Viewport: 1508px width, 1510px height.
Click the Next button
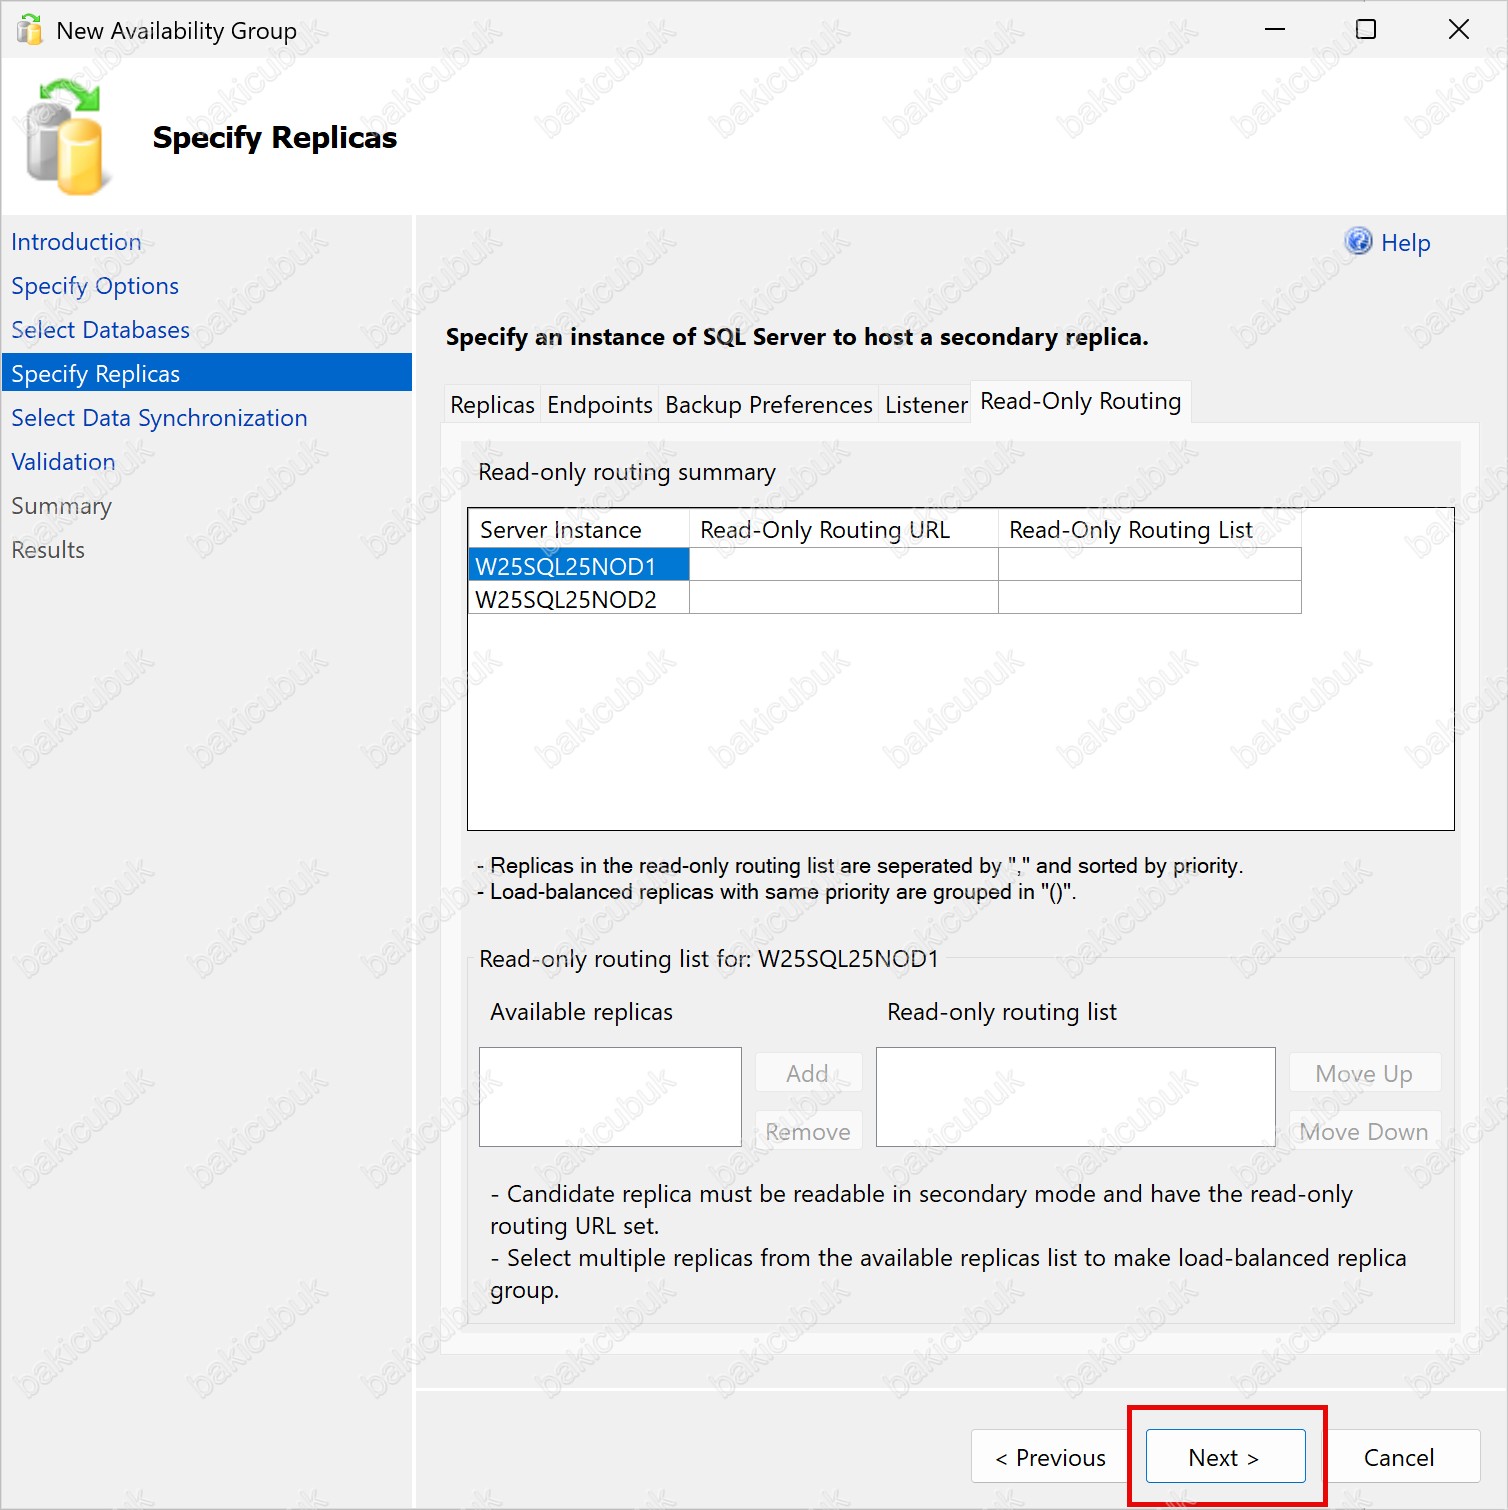point(1225,1457)
